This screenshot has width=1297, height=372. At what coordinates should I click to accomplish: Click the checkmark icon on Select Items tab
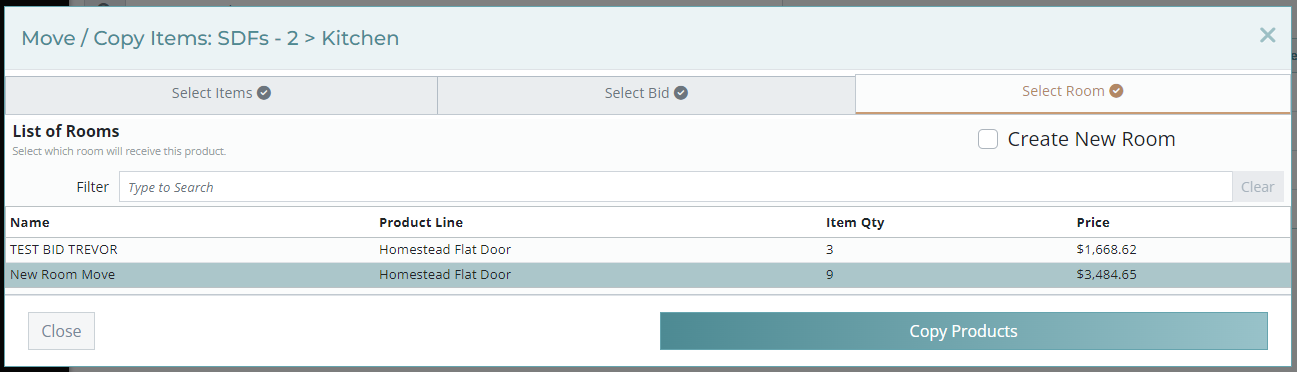264,93
